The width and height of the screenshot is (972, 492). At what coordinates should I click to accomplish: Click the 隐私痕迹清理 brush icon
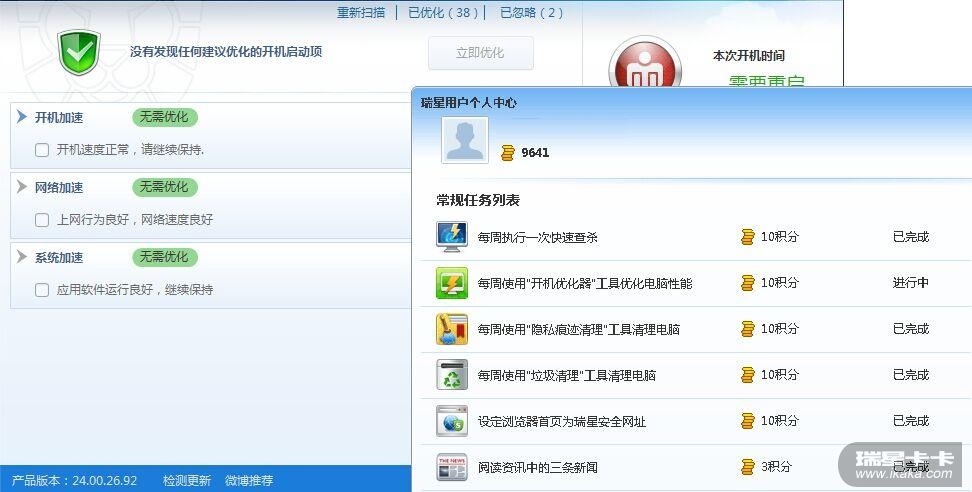[x=452, y=329]
